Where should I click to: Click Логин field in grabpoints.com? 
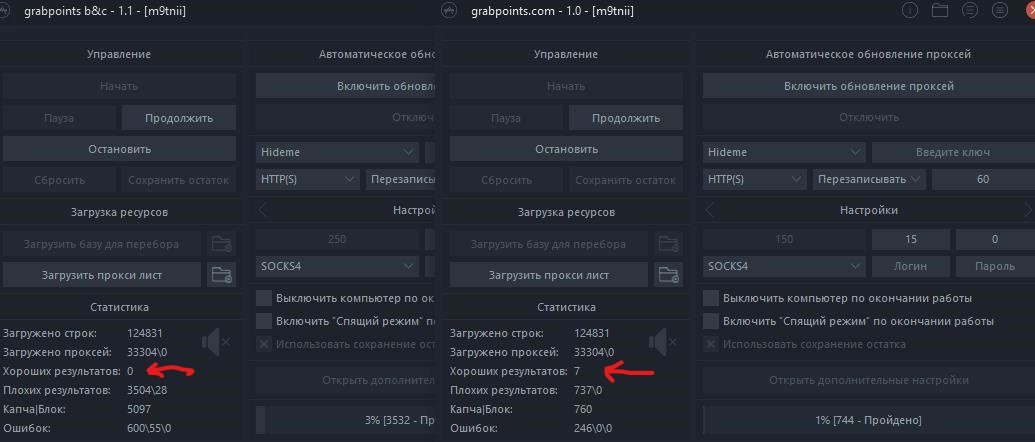tap(911, 267)
